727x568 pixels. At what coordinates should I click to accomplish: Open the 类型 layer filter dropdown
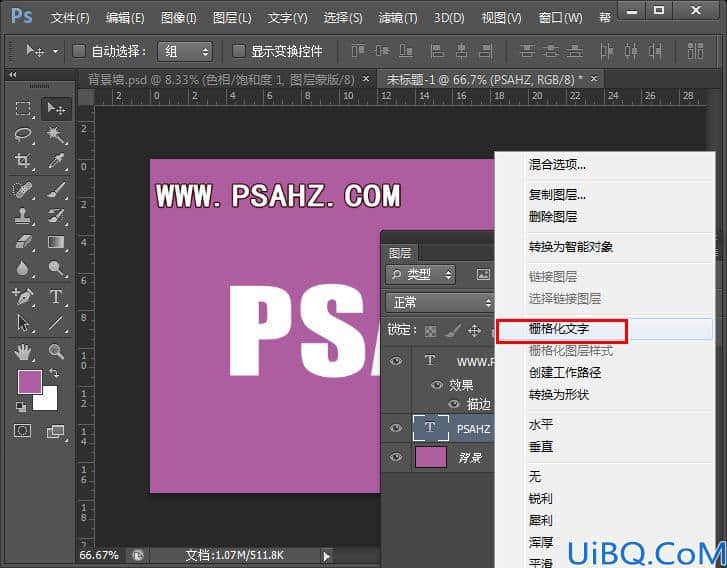421,275
